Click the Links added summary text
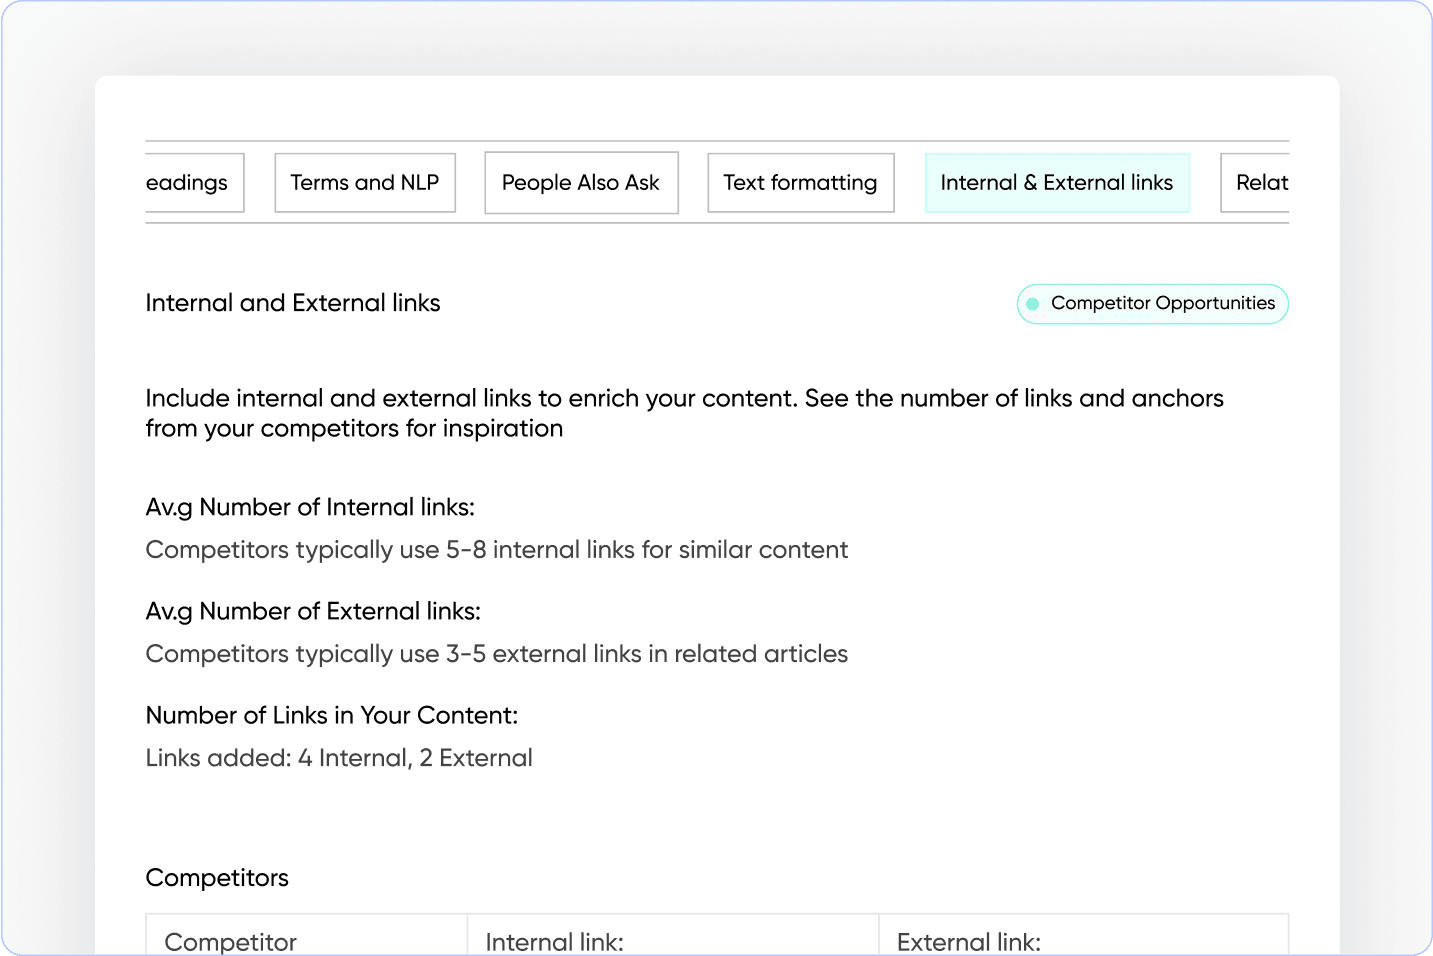Viewport: 1433px width, 956px height. point(339,758)
